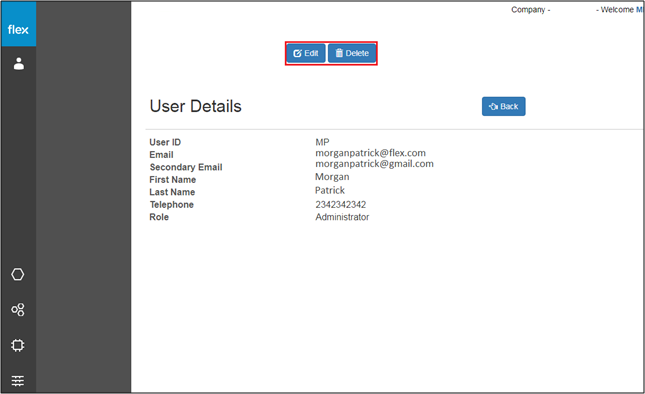
Task: Select the first name Morgan
Action: coord(332,177)
